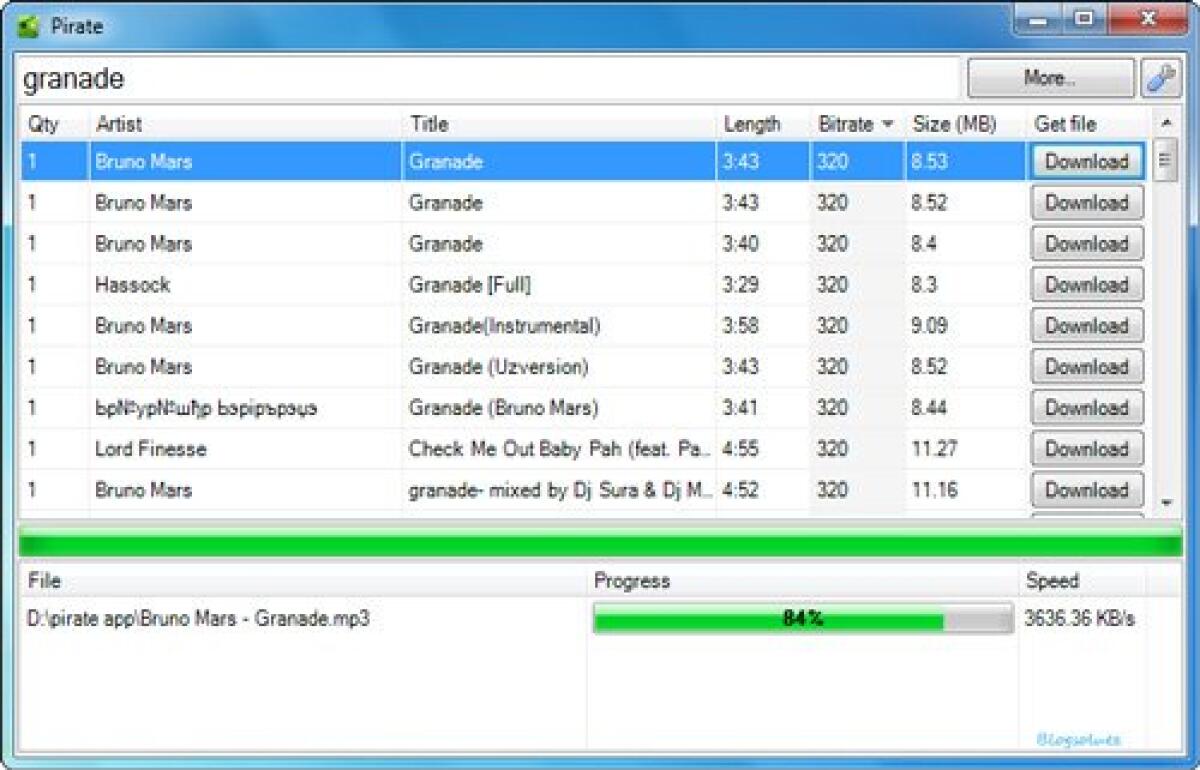Click the Get file column header
The image size is (1200, 770).
pos(1065,124)
